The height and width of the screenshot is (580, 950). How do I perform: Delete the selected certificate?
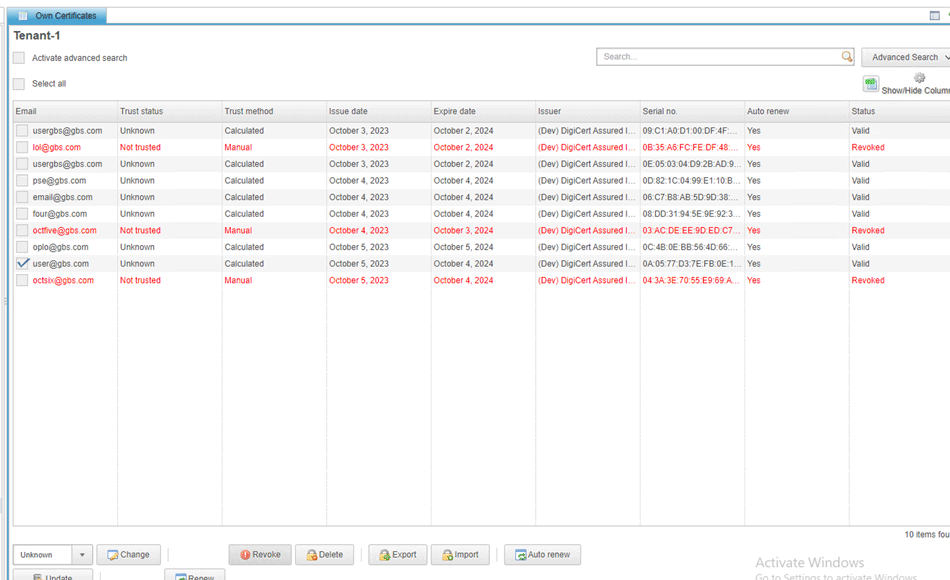(x=324, y=555)
